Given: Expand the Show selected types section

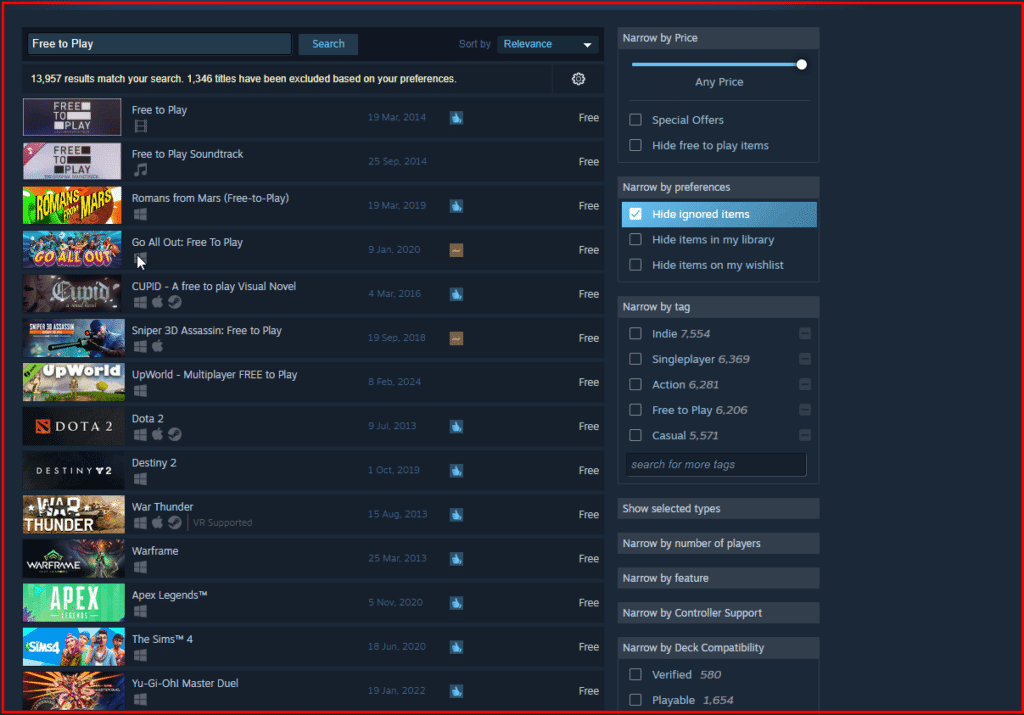Looking at the screenshot, I should 718,509.
